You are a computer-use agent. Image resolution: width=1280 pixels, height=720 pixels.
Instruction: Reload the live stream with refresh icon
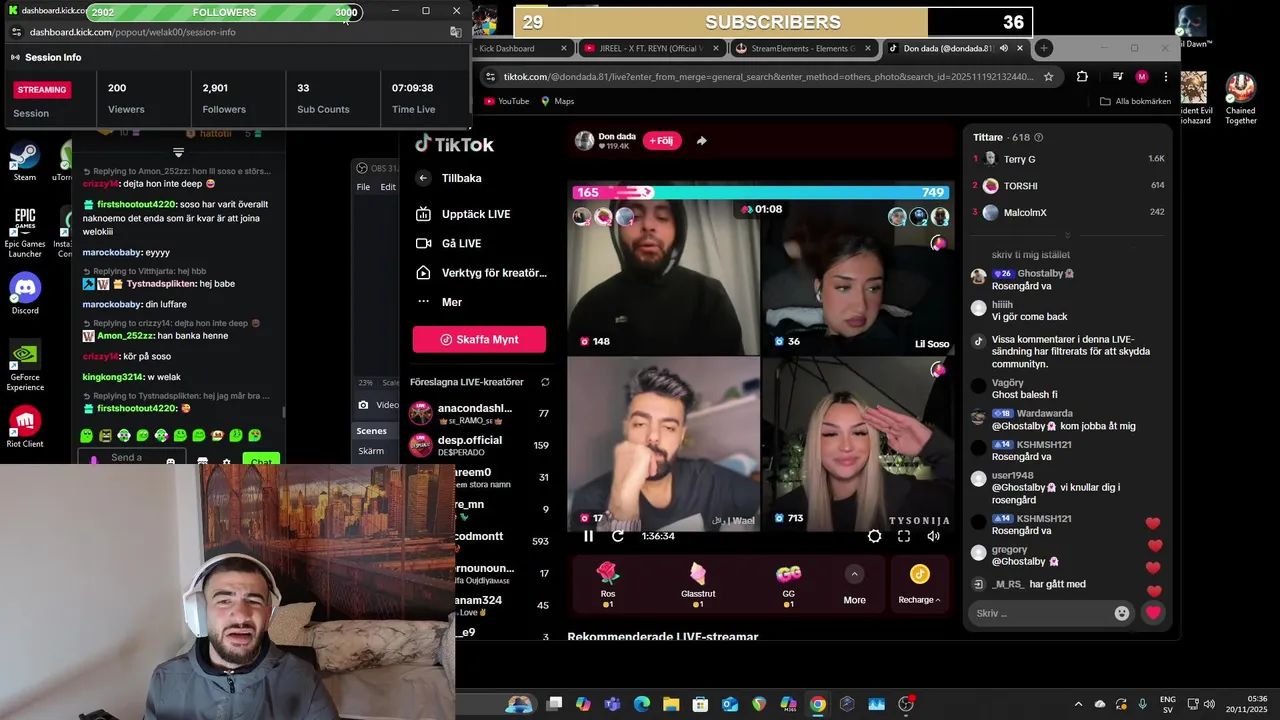[x=618, y=536]
